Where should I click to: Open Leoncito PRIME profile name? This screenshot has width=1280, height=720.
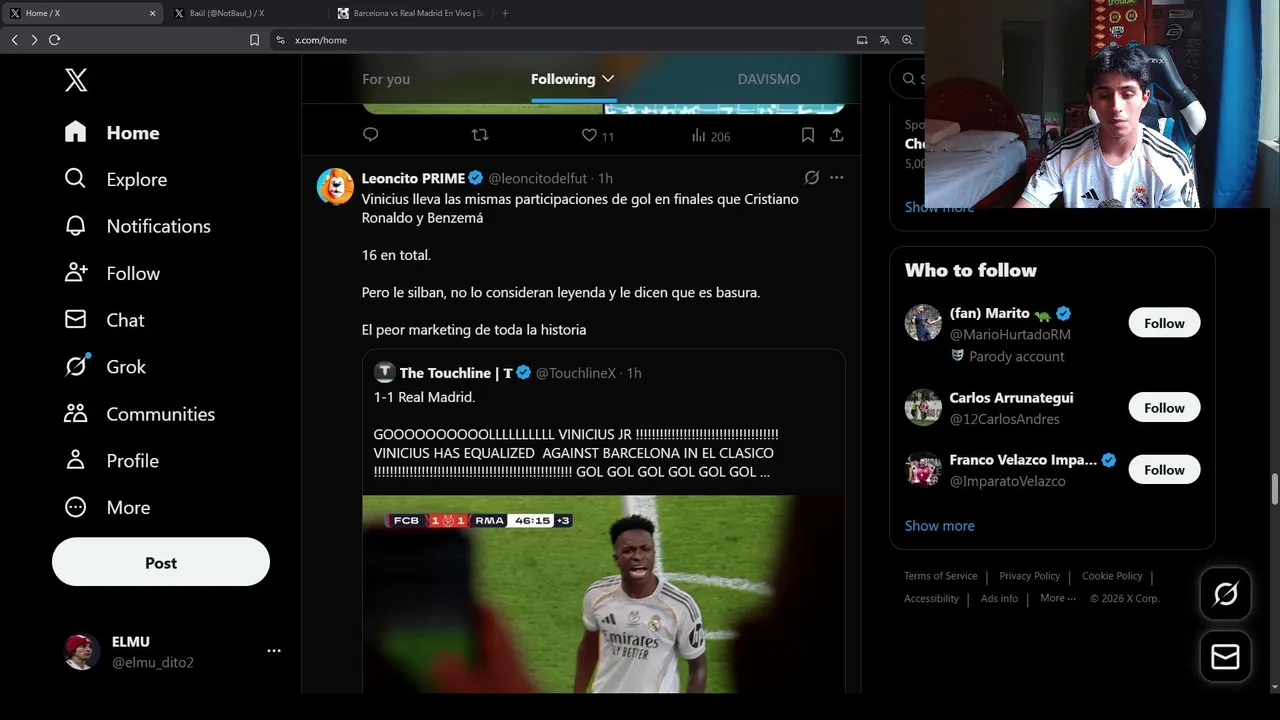pos(413,178)
